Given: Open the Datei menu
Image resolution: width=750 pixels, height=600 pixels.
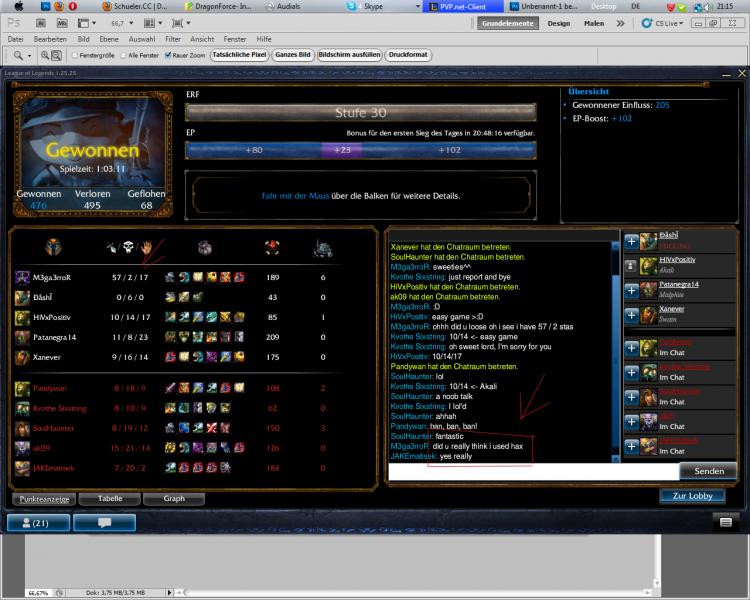Looking at the screenshot, I should pyautogui.click(x=15, y=39).
